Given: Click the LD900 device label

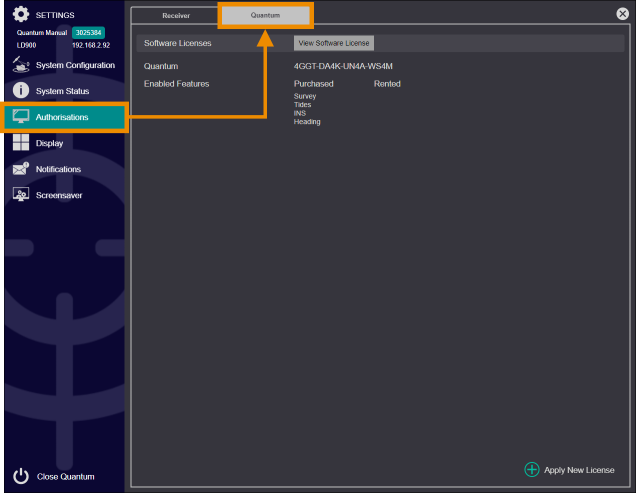Looking at the screenshot, I should click(x=26, y=45).
